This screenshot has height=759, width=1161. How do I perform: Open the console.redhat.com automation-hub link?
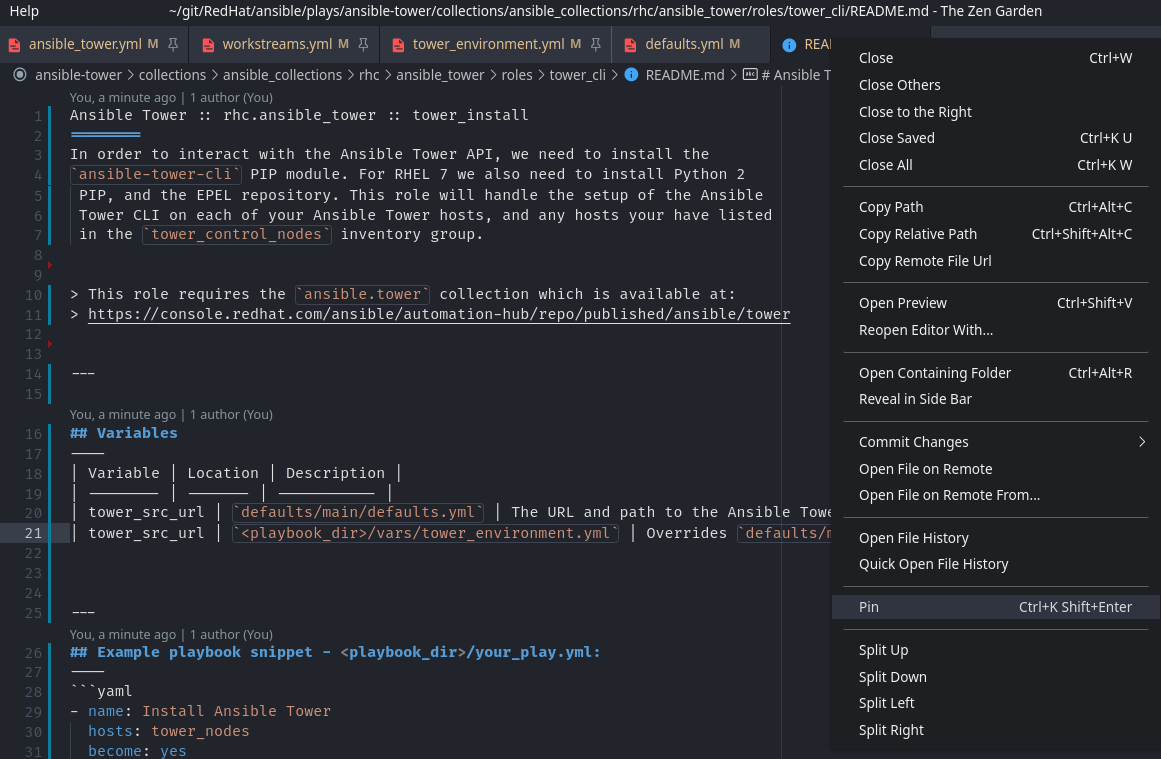point(439,314)
